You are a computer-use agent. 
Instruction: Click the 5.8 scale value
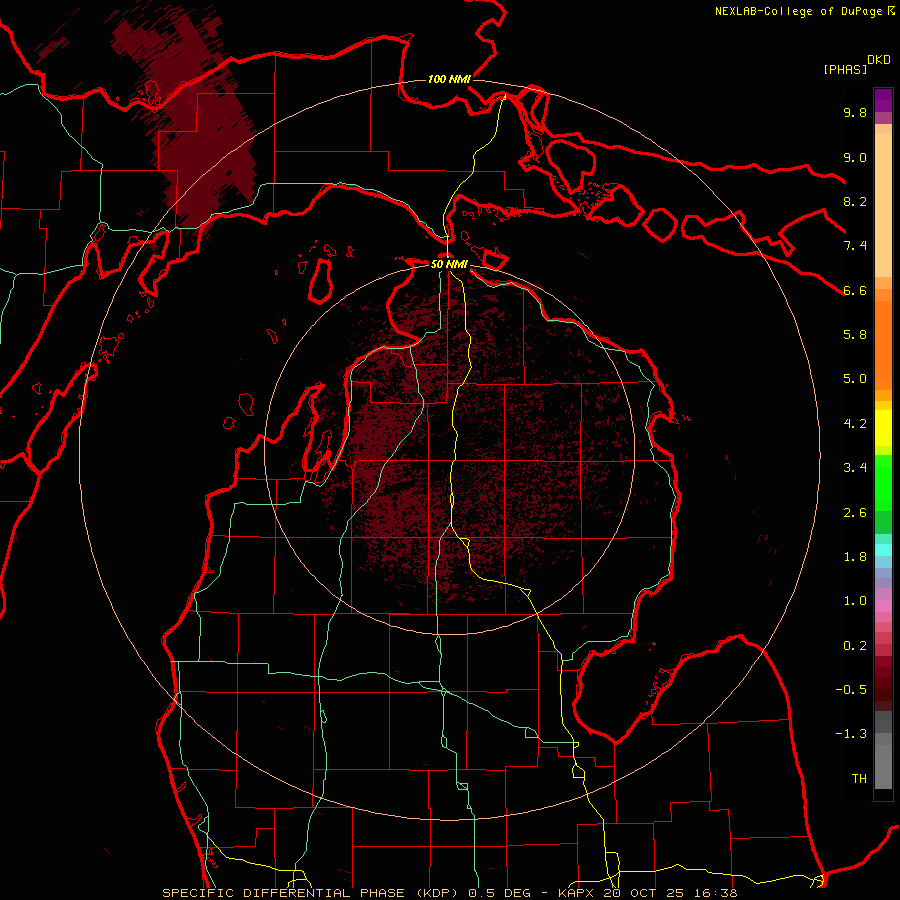855,335
